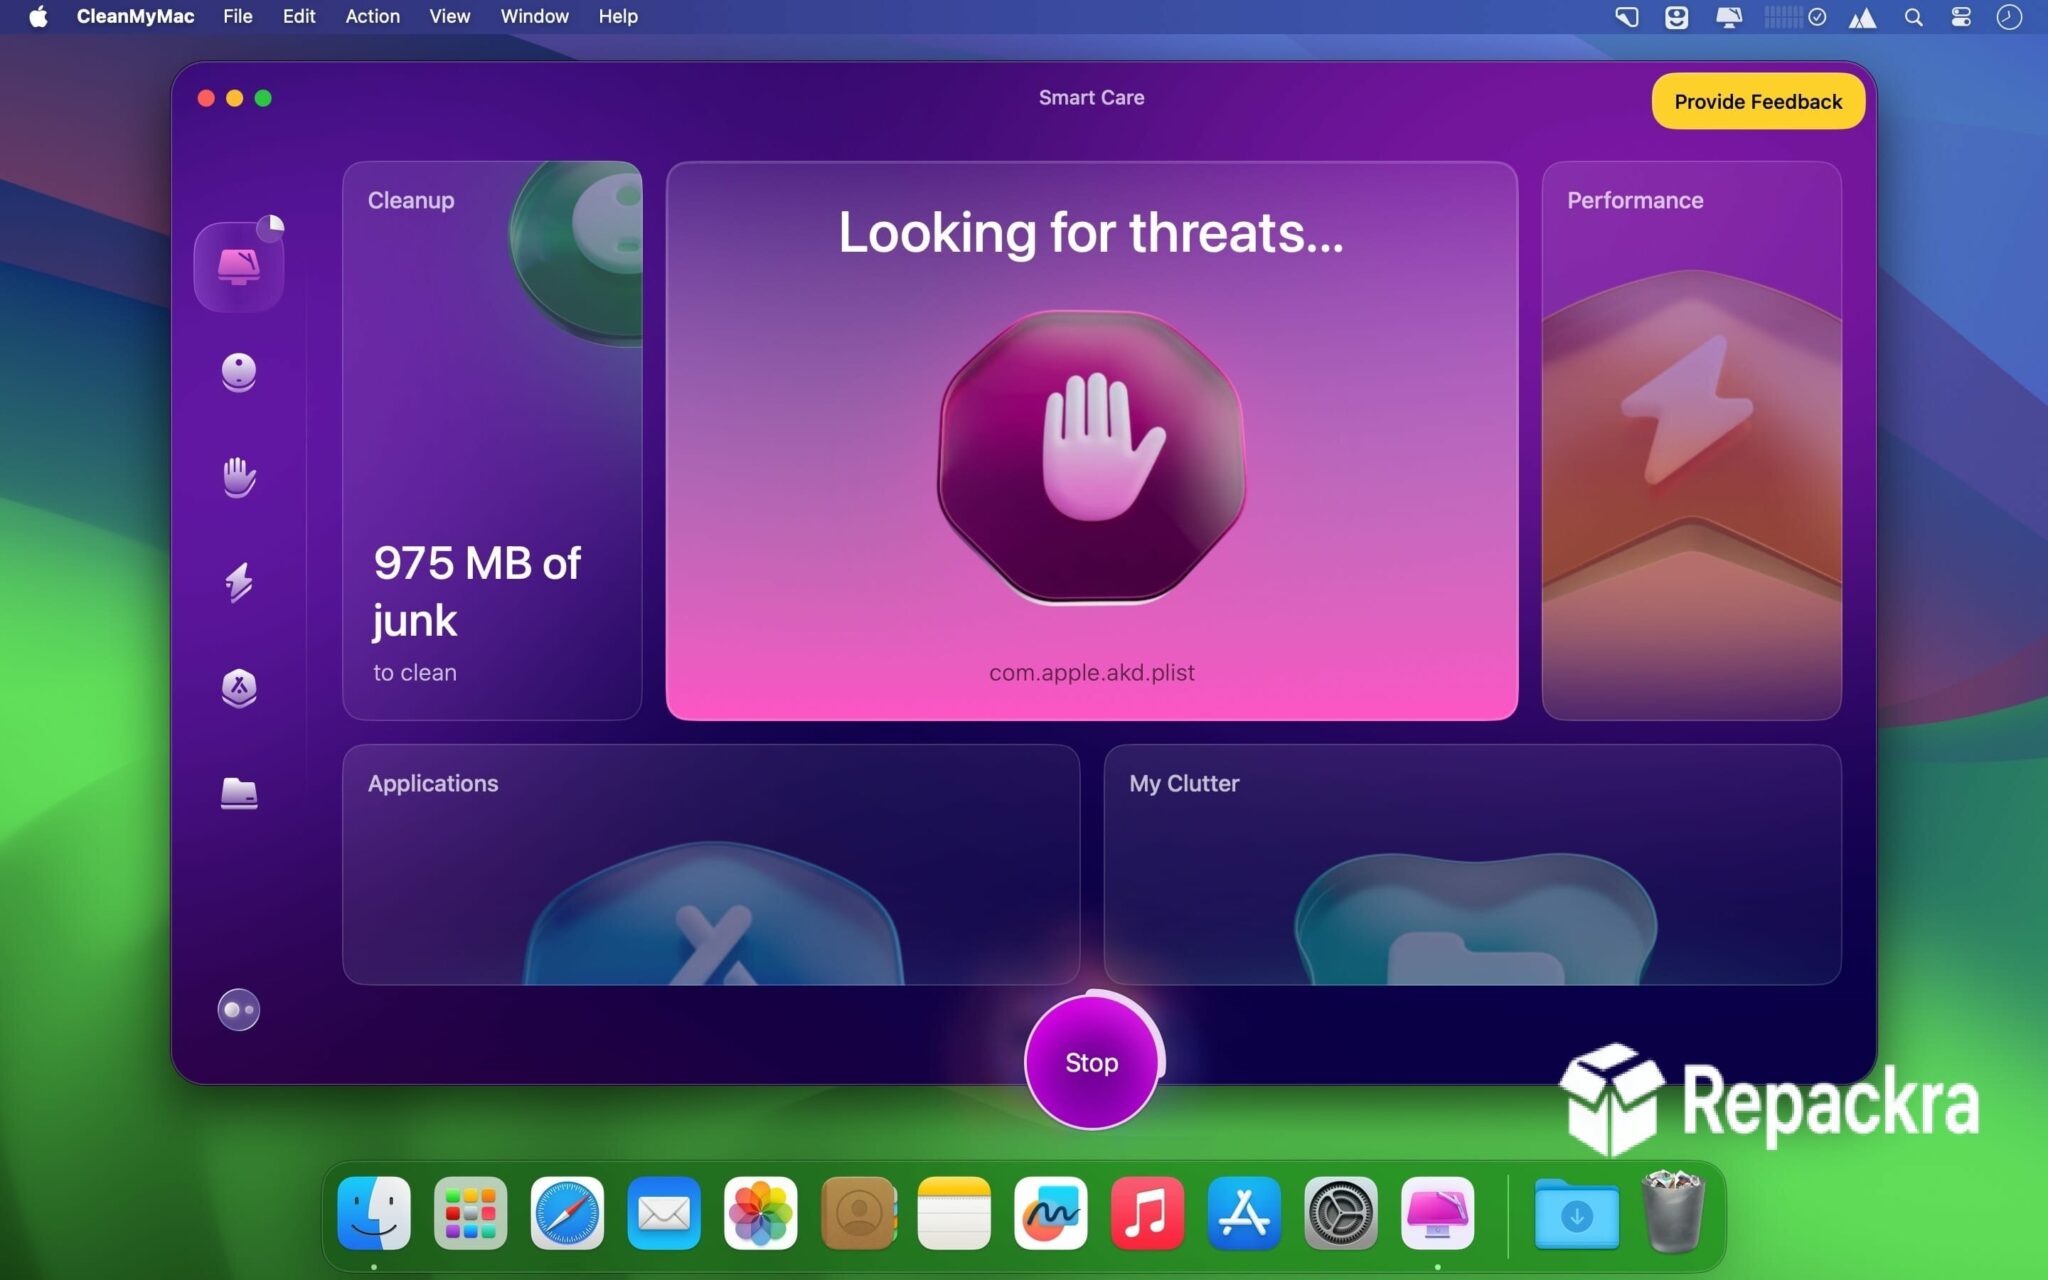The height and width of the screenshot is (1280, 2048).
Task: Open System Settings from the Dock
Action: 1341,1213
